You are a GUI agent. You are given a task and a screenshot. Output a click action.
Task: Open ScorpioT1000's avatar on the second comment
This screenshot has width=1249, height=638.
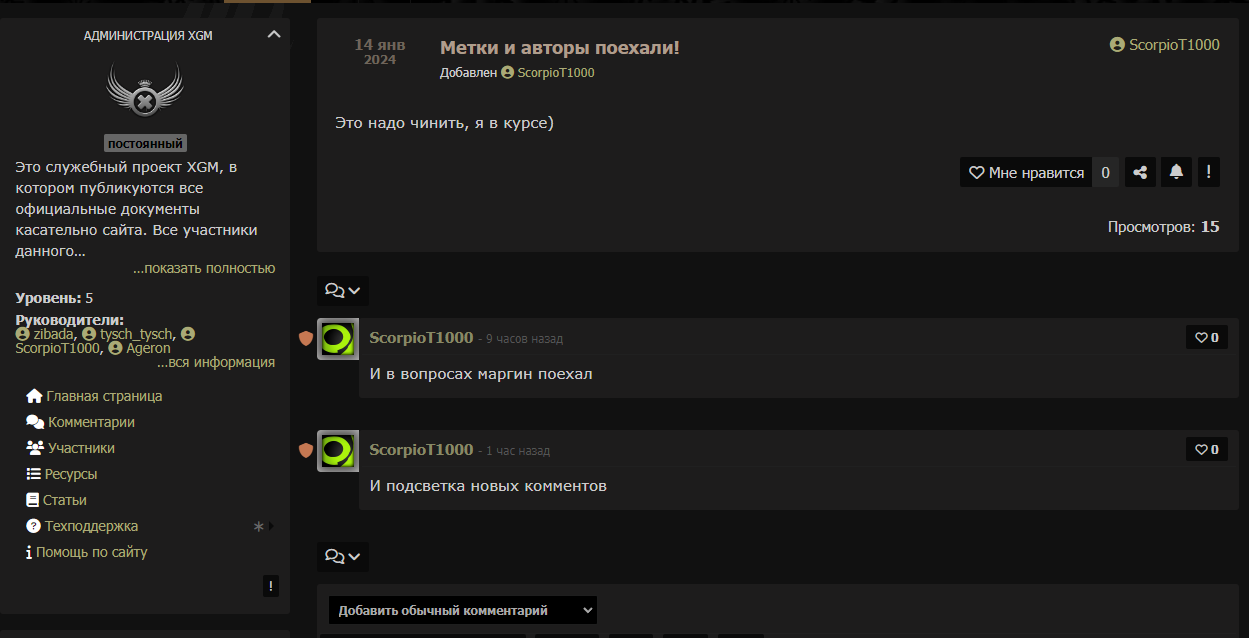pos(338,451)
